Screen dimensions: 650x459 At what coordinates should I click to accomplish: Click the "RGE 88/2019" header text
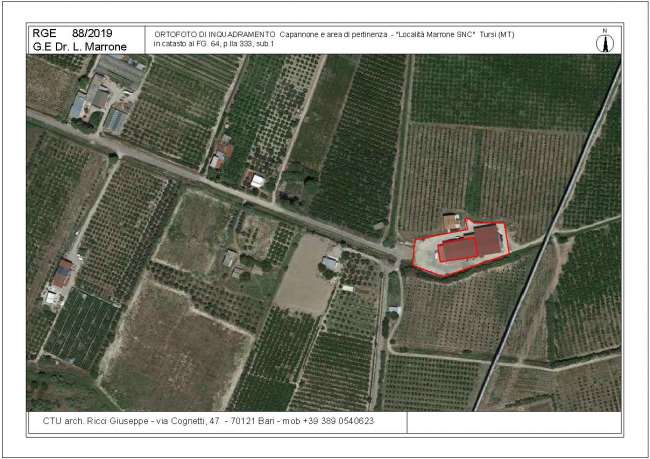point(73,33)
